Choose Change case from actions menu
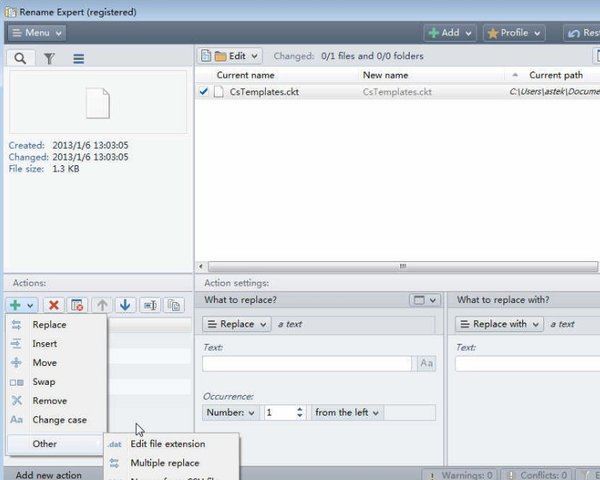The height and width of the screenshot is (480, 600). click(x=58, y=420)
